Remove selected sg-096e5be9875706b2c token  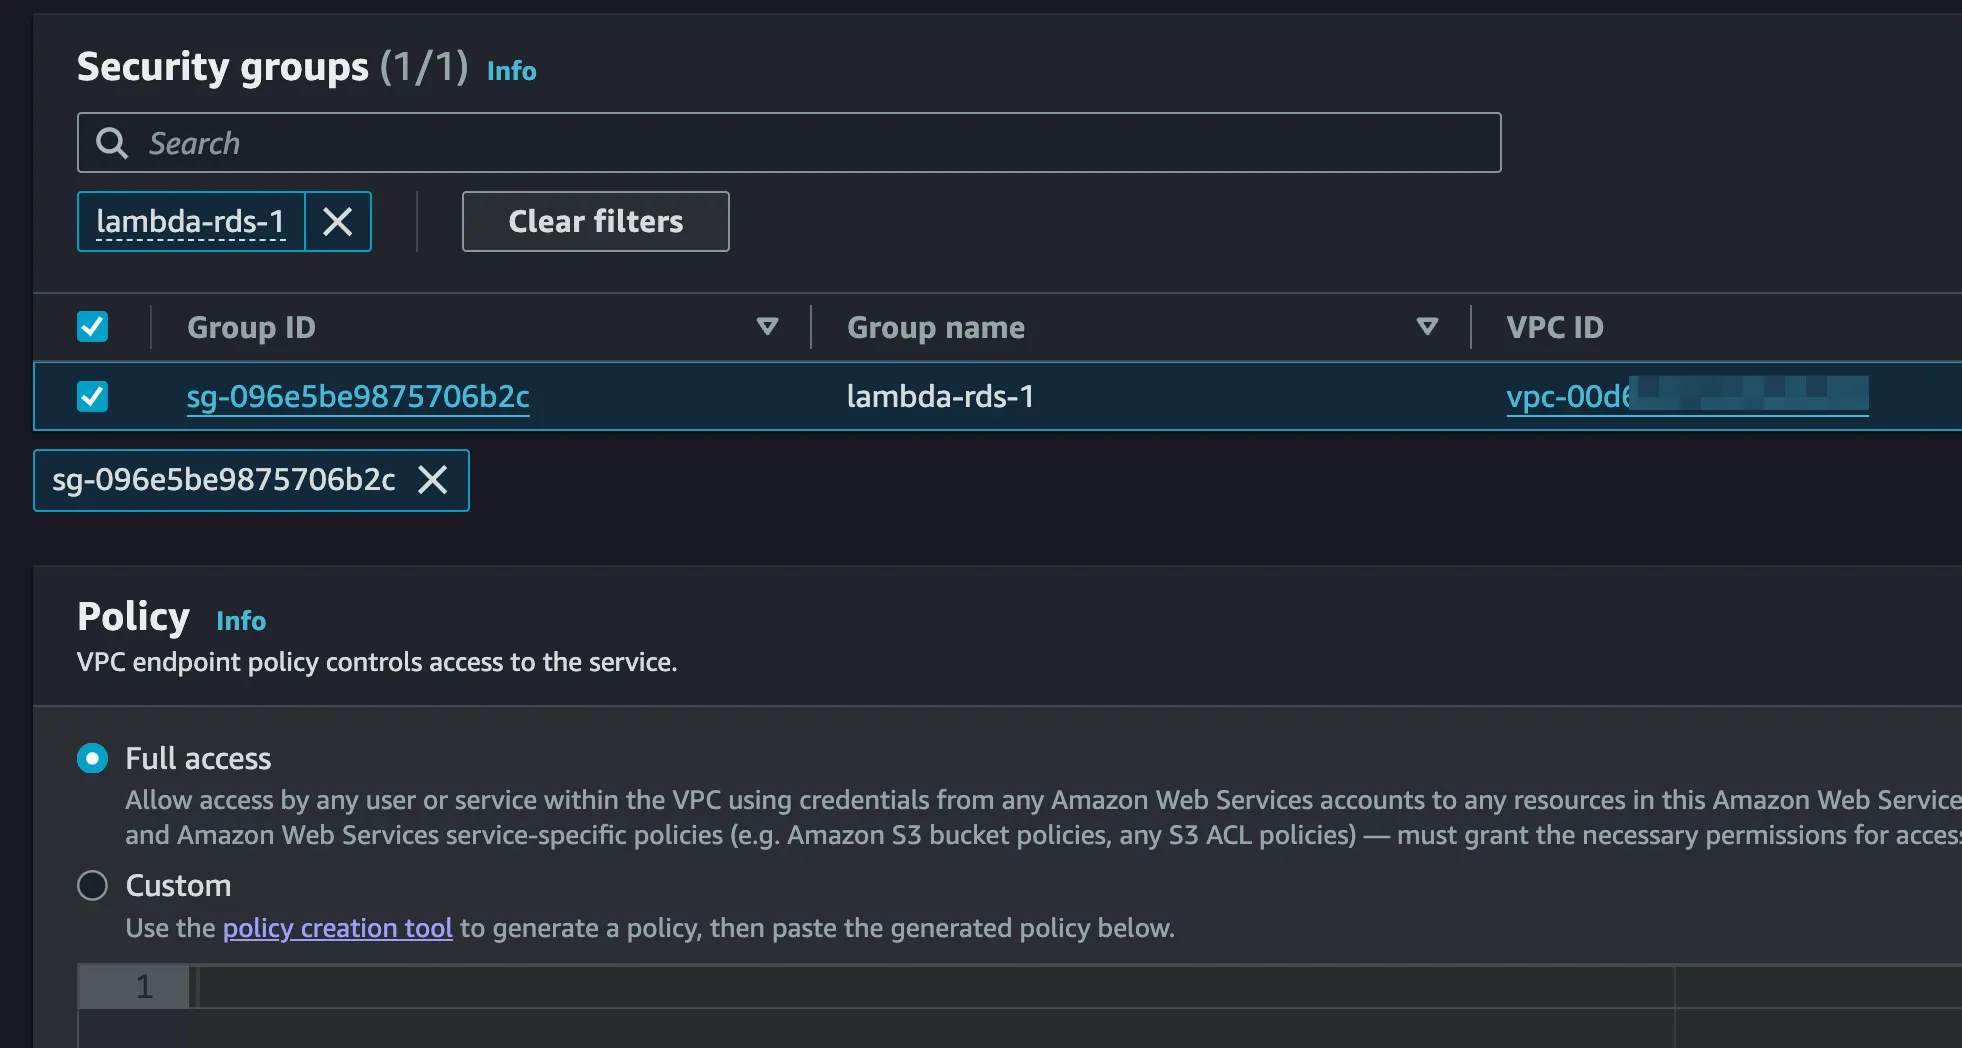[x=432, y=480]
